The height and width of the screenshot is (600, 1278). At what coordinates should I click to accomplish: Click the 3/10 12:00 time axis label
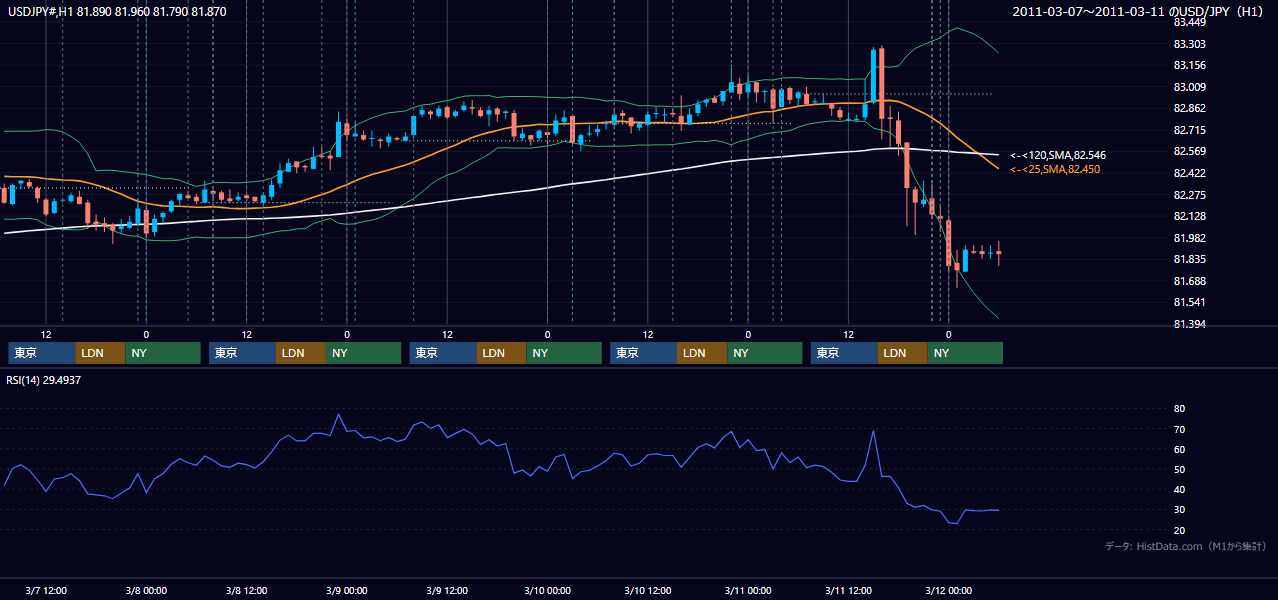pyautogui.click(x=648, y=590)
